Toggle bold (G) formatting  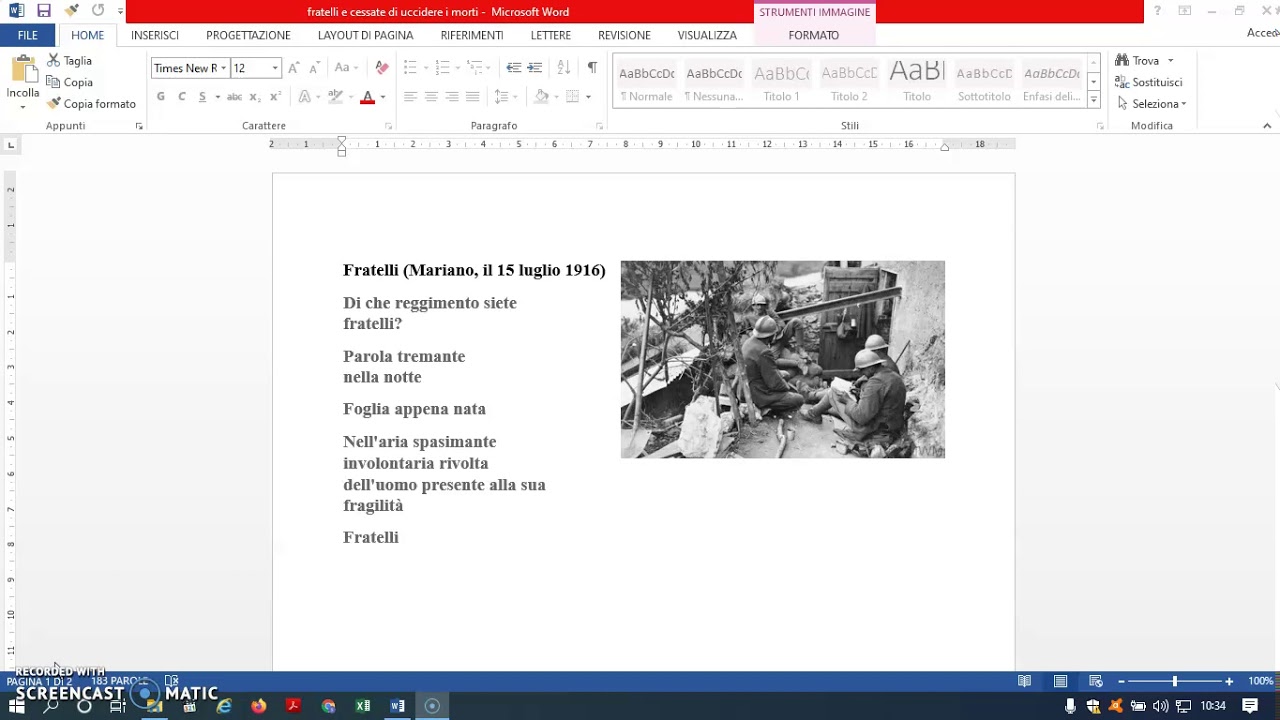tap(160, 97)
